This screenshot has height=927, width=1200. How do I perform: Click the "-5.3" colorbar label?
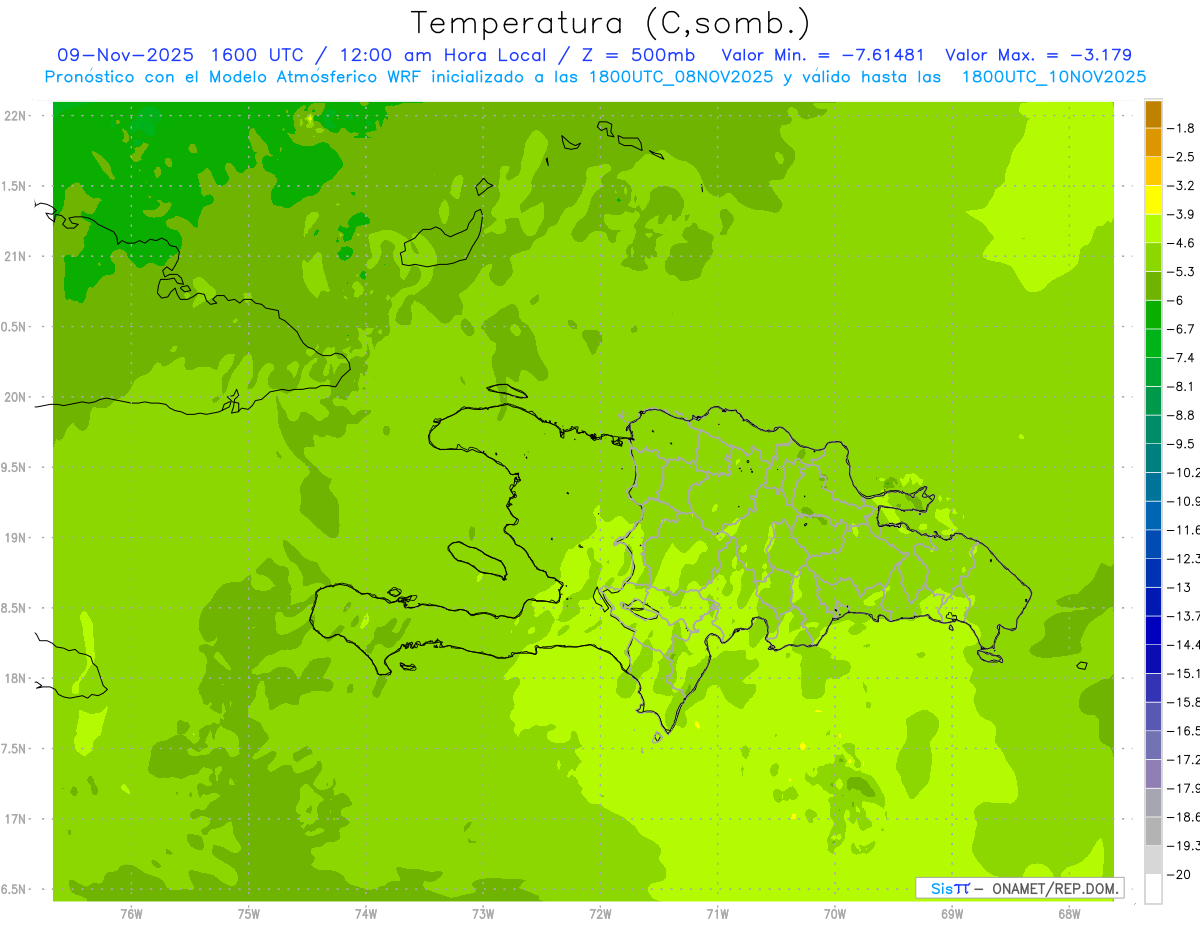[1181, 271]
